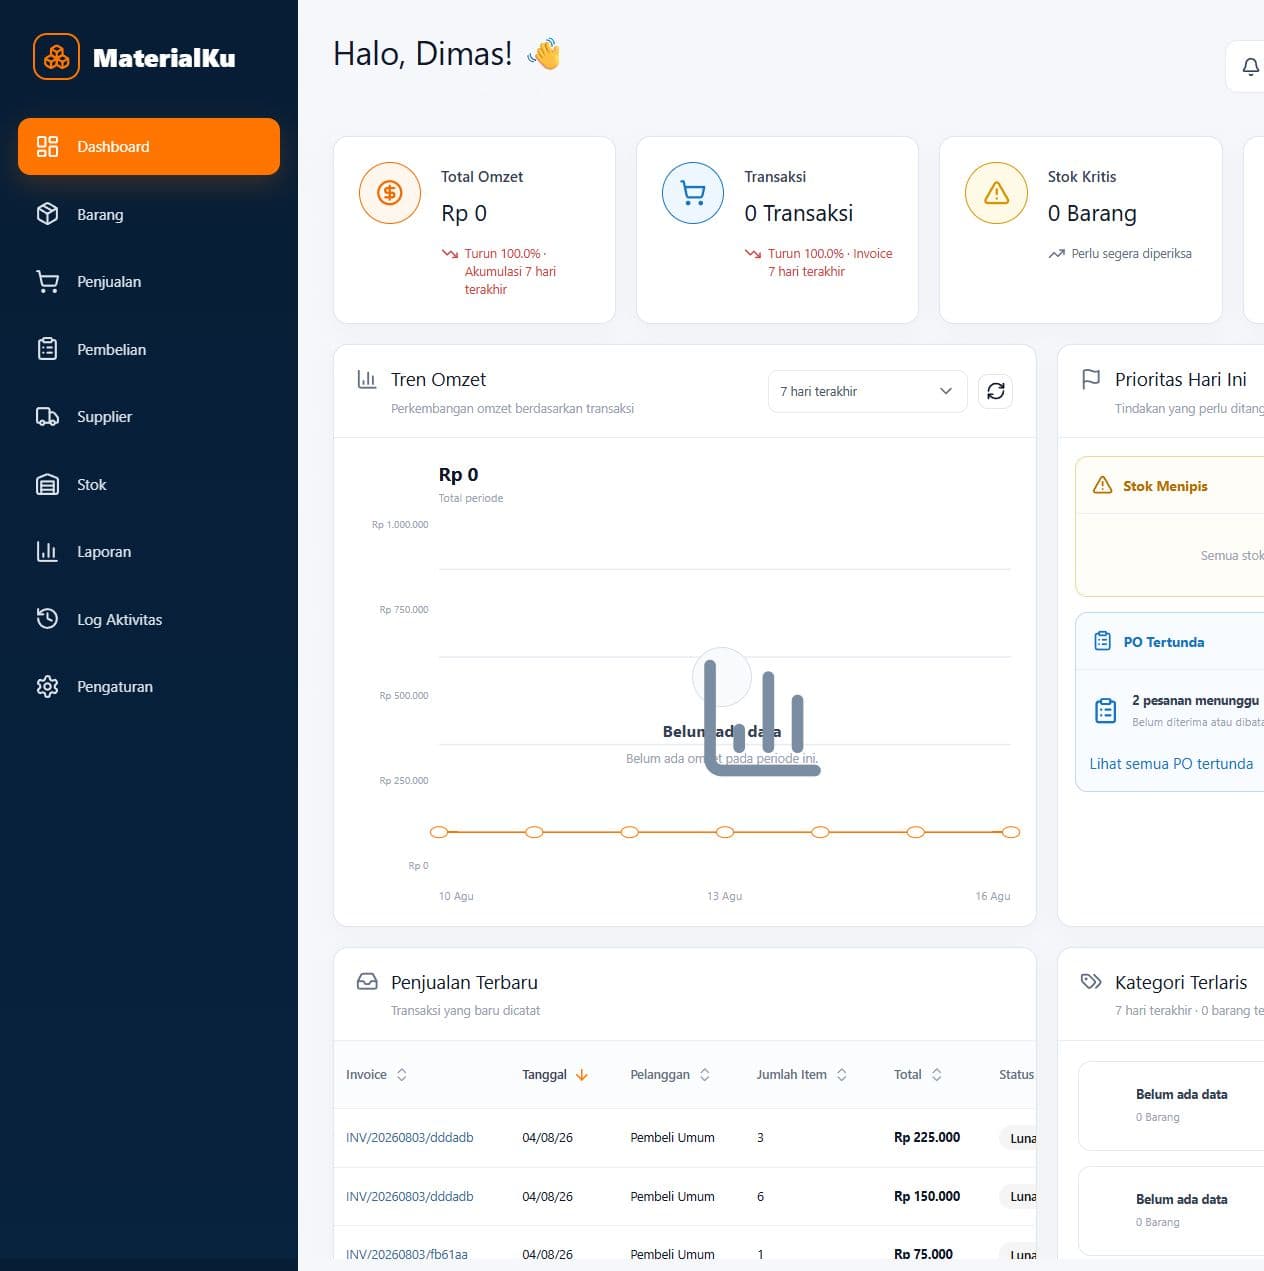Click the last data point at 16 Agu

[1011, 832]
